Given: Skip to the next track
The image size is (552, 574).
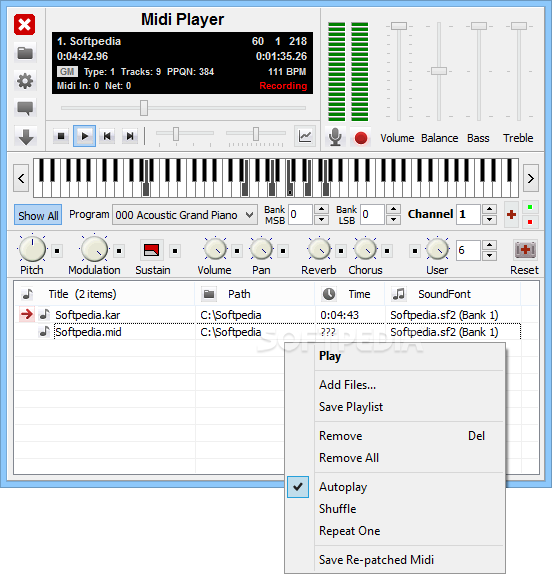Looking at the screenshot, I should coord(130,136).
